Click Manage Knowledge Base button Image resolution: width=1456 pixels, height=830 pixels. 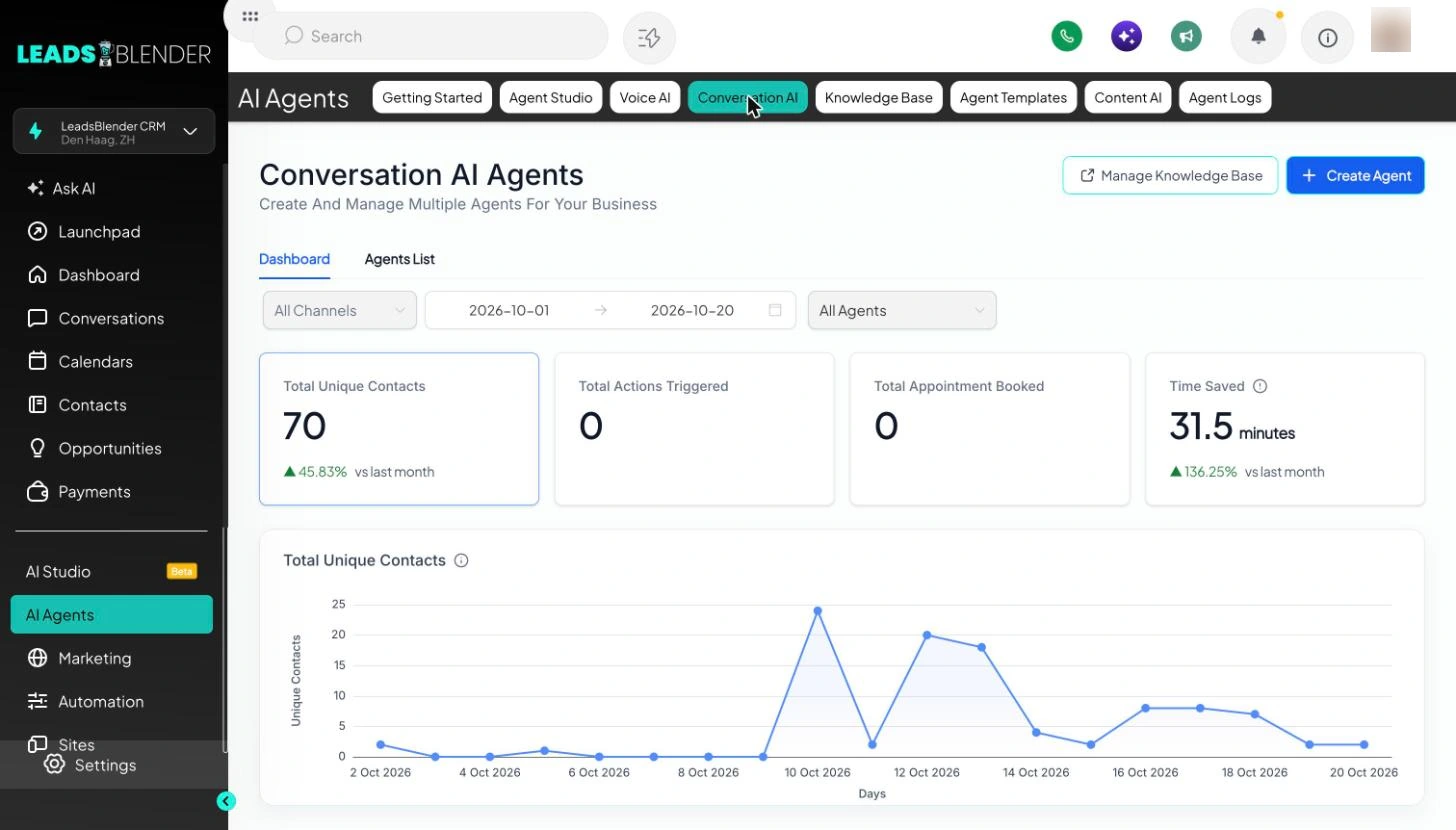click(x=1170, y=176)
